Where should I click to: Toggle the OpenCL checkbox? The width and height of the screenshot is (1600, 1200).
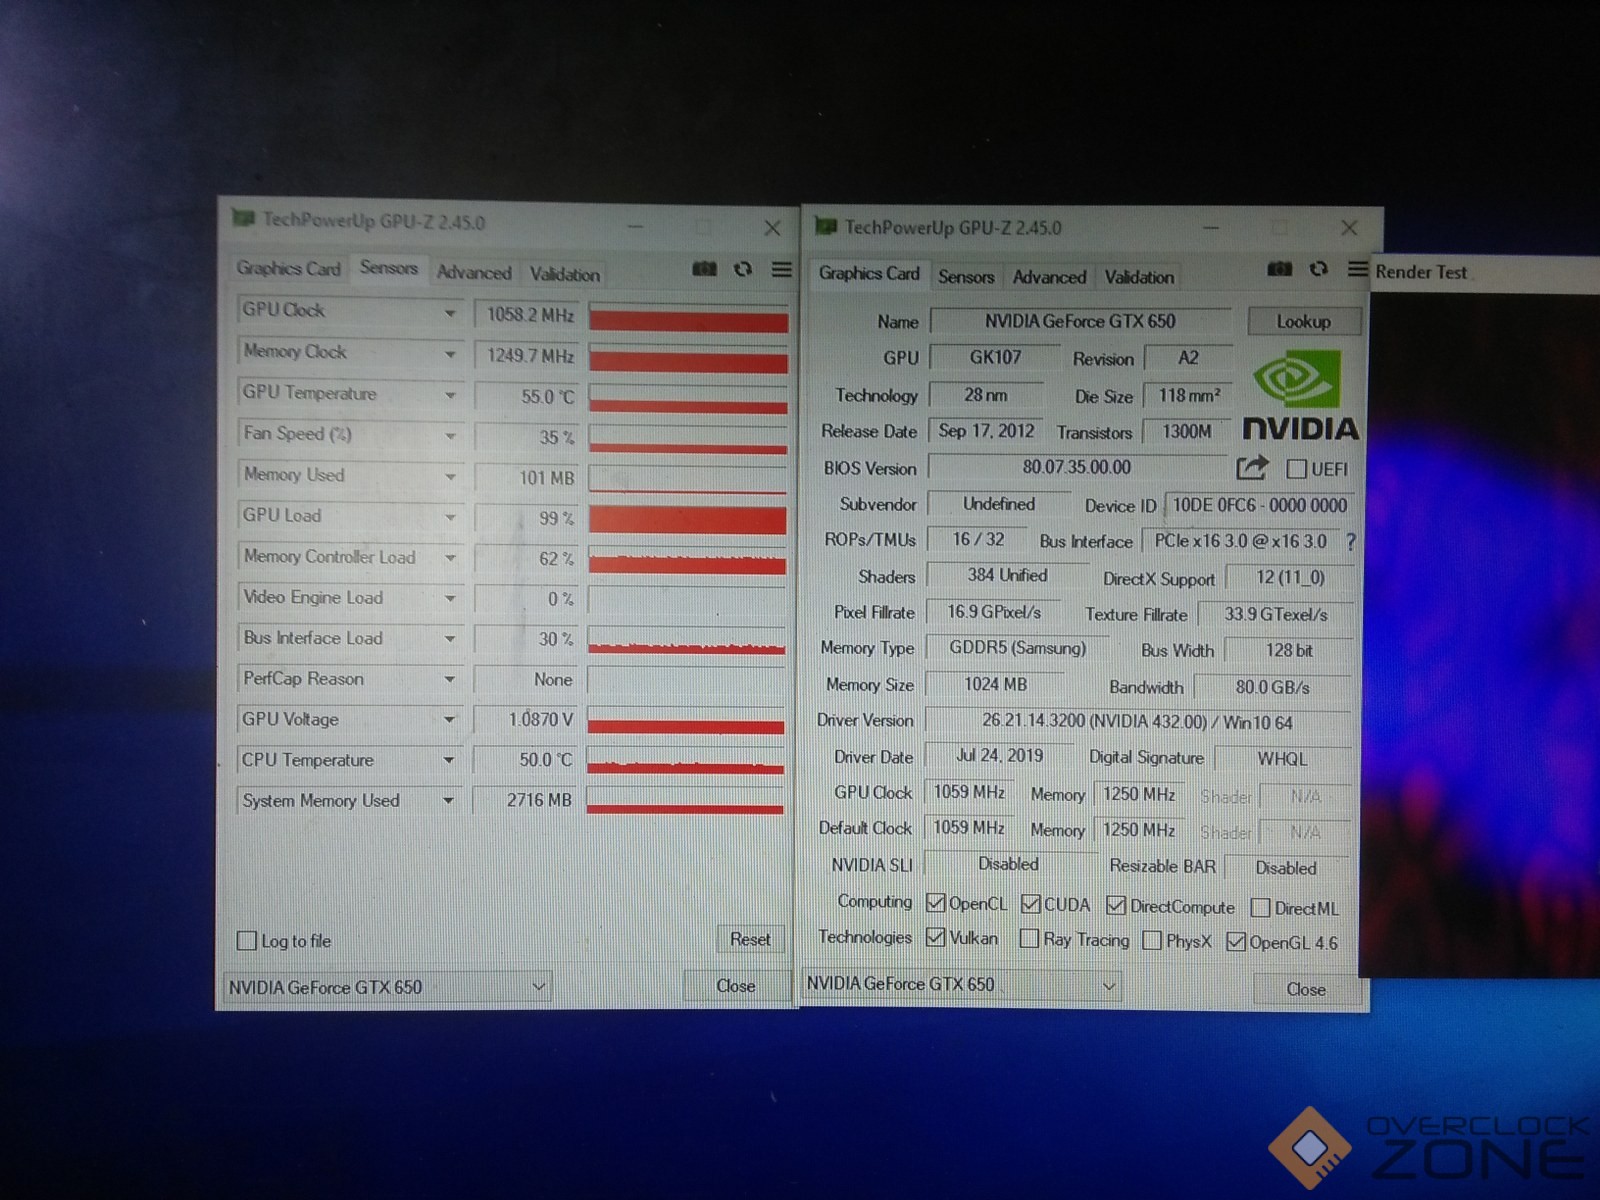pos(936,903)
